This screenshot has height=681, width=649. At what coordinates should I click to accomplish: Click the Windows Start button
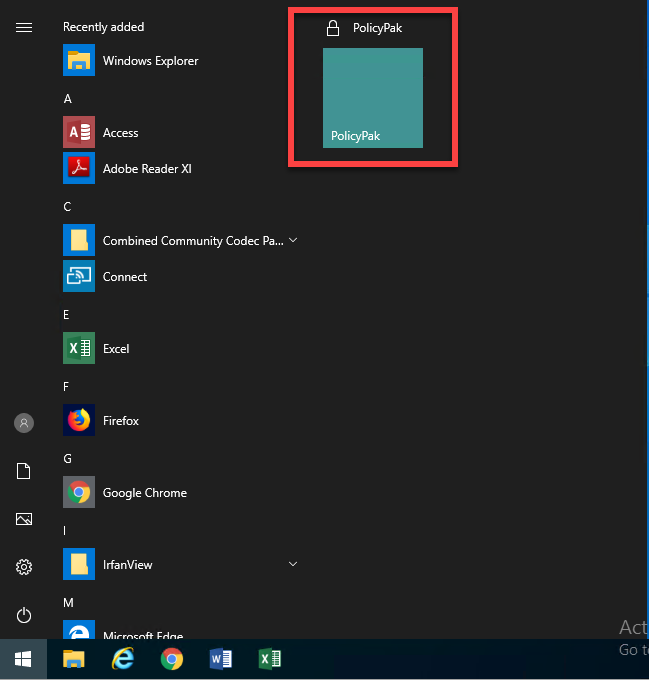22,659
